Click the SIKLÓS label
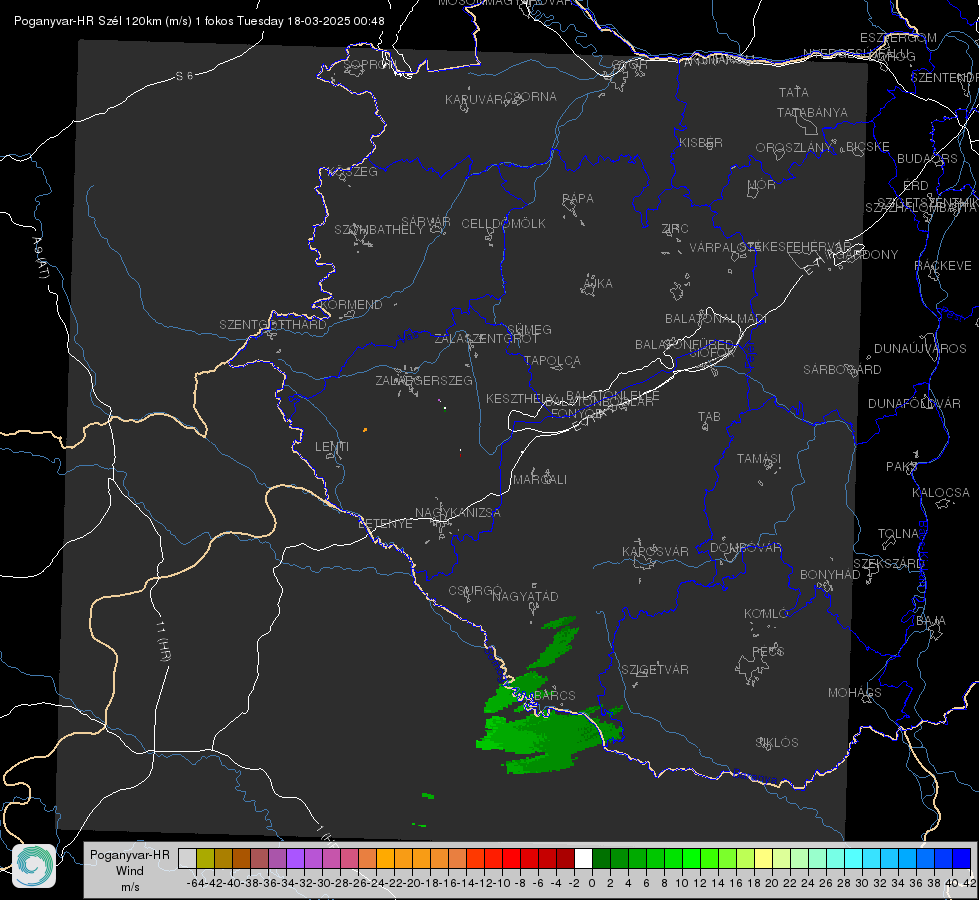The width and height of the screenshot is (979, 900). point(777,743)
